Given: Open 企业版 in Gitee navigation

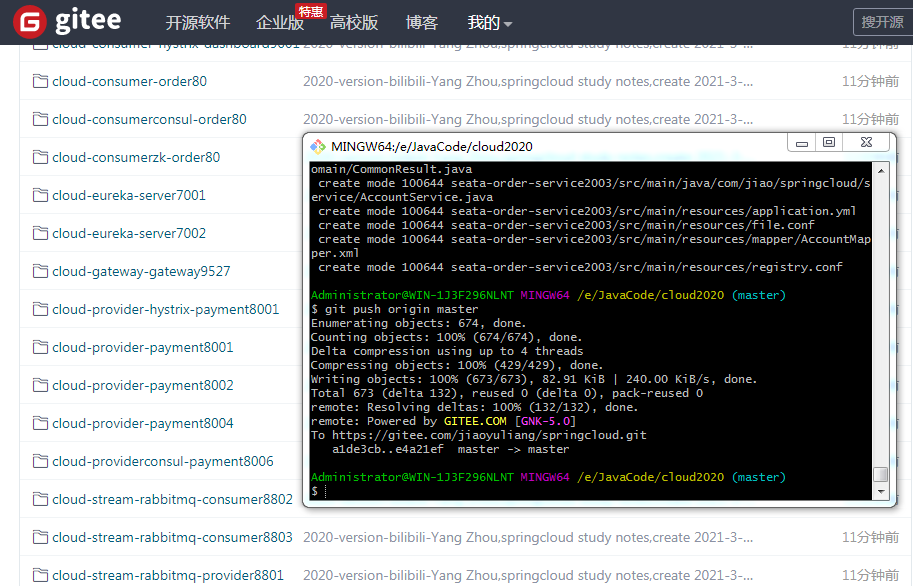Looking at the screenshot, I should coord(280,23).
